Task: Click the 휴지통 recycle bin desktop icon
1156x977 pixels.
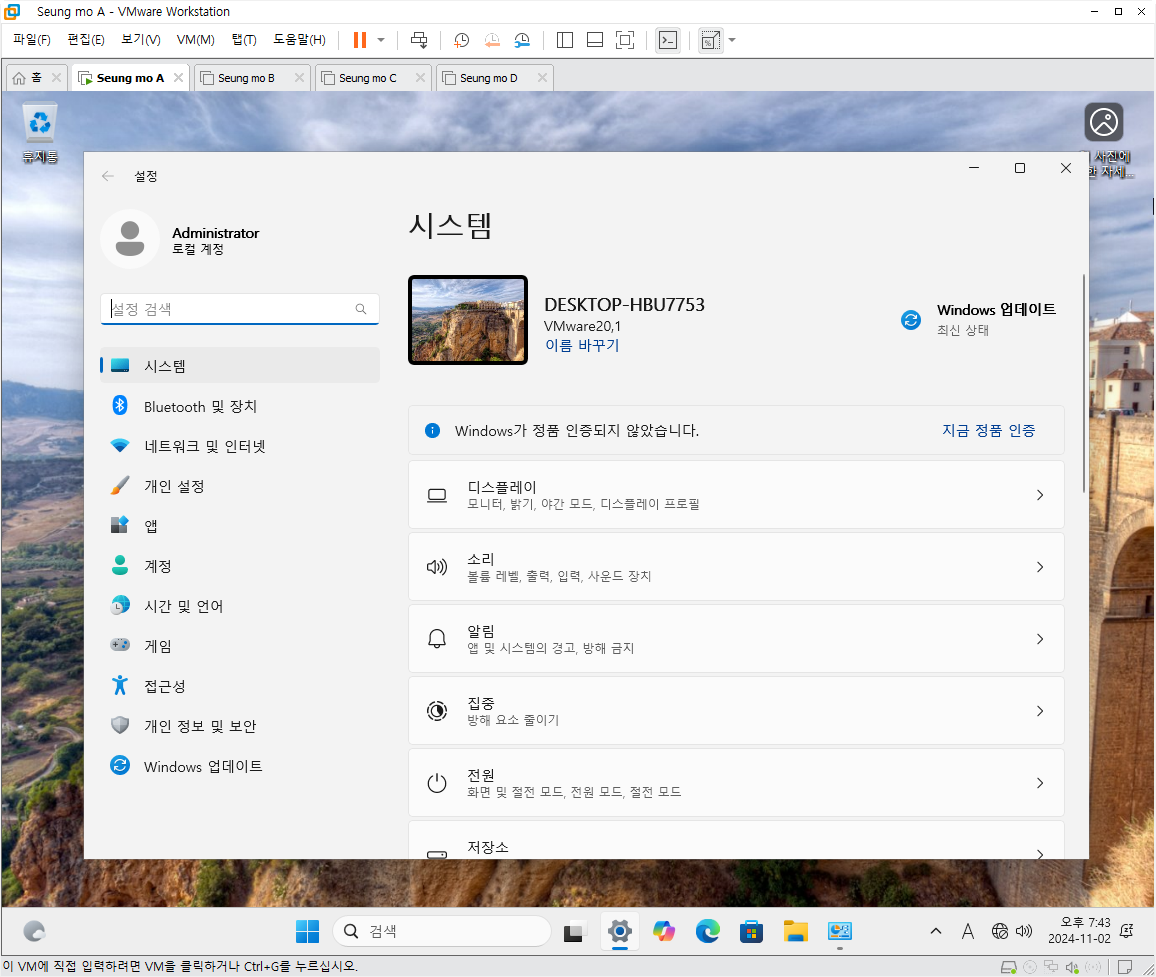Action: [40, 133]
